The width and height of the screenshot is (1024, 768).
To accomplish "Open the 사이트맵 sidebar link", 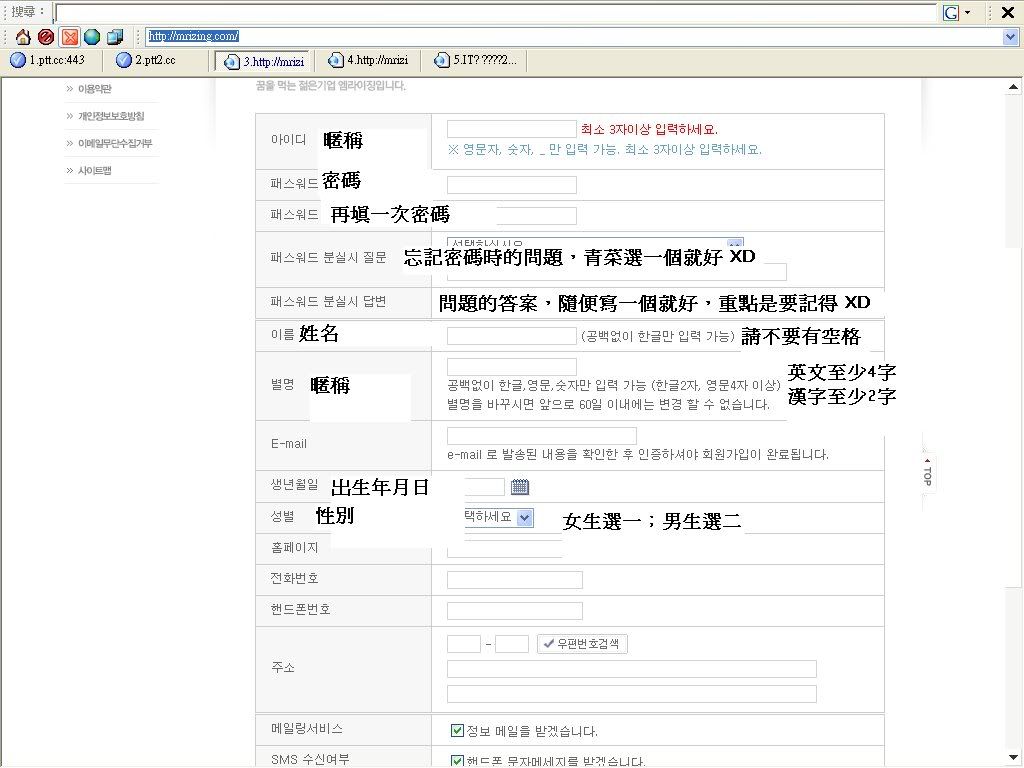I will click(x=94, y=171).
